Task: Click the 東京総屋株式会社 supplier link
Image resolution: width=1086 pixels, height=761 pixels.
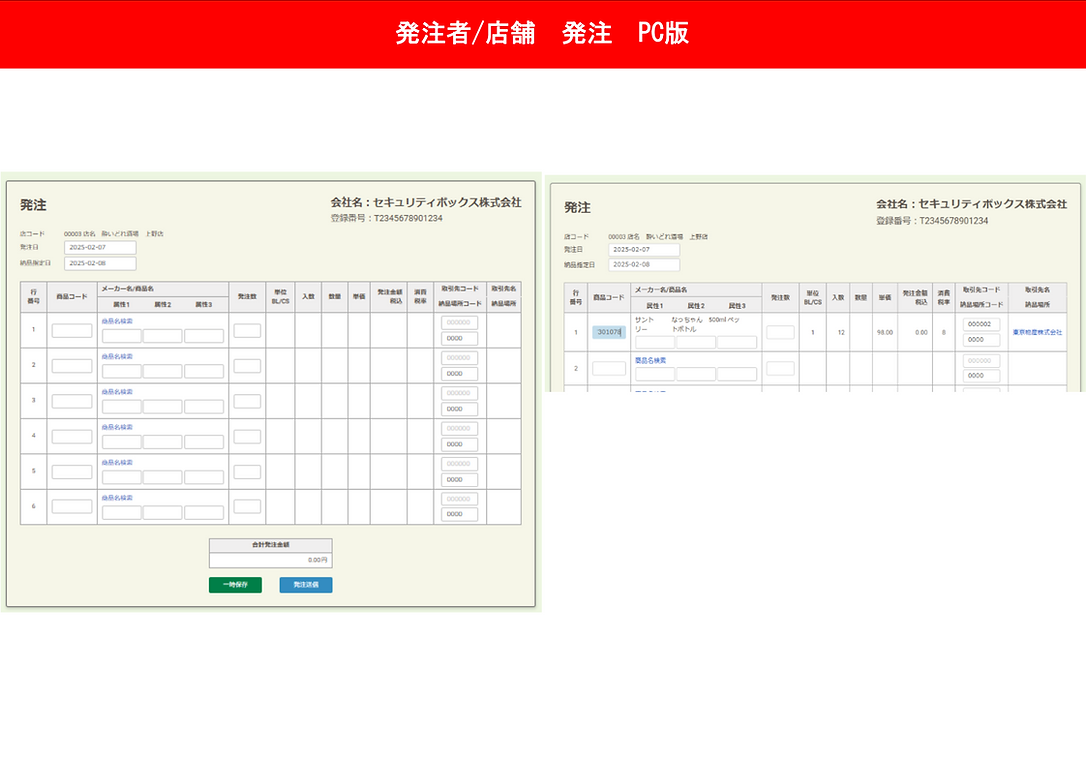Action: tap(1037, 332)
